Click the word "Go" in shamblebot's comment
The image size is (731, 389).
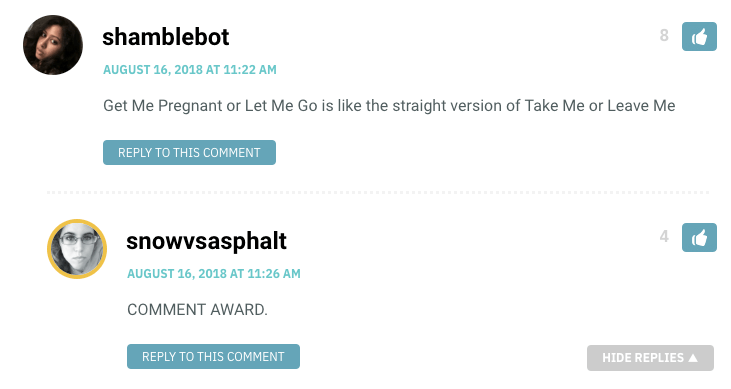[307, 106]
